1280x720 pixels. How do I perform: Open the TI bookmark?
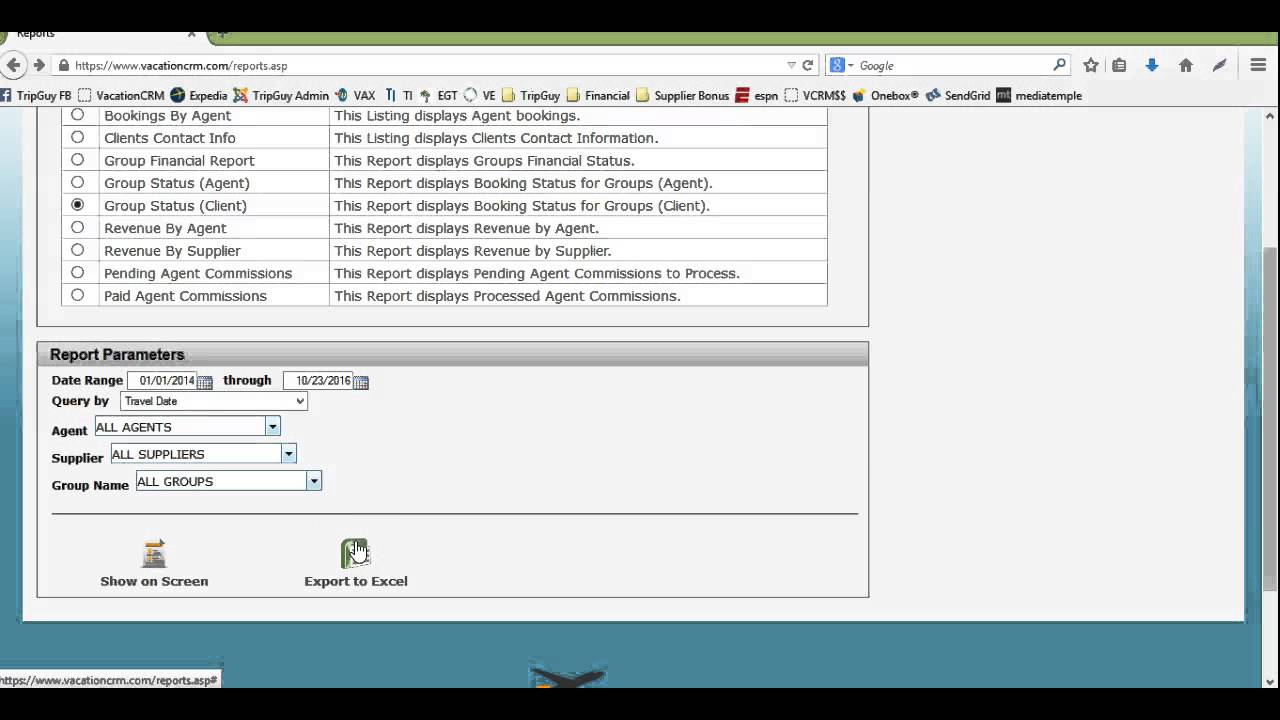coord(398,96)
